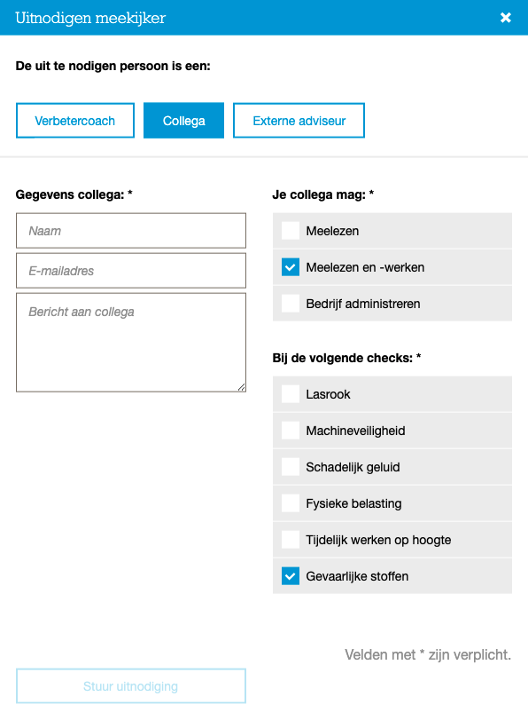Screen dimensions: 528x720
Task: Select the Collega person type
Action: 184,120
